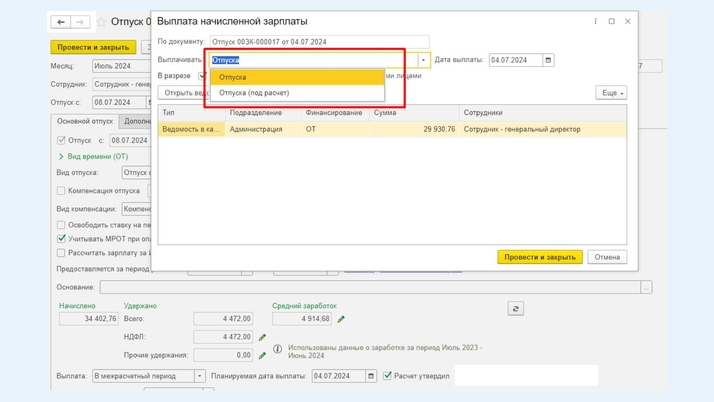Open calendar for Планируемая дата выплаты
Screen dimensions: 714x402
371,376
